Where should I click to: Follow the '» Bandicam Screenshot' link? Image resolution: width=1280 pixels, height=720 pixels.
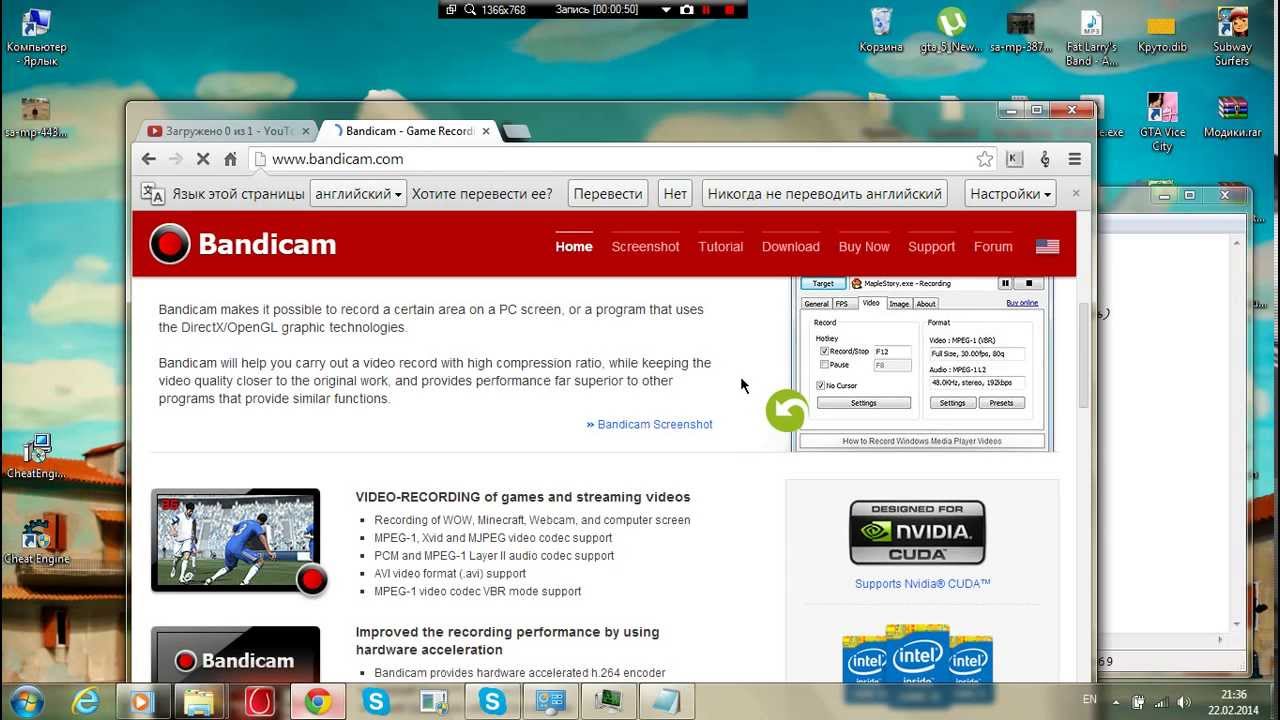650,424
